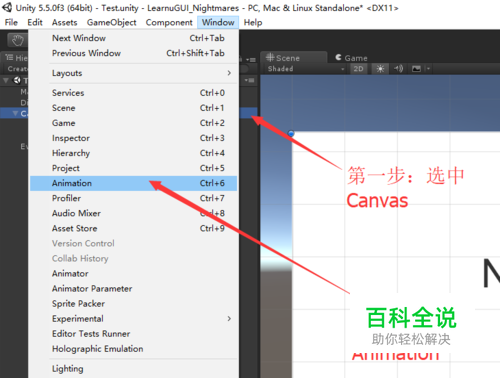
Task: Select Game from Window menu
Action: 133,123
